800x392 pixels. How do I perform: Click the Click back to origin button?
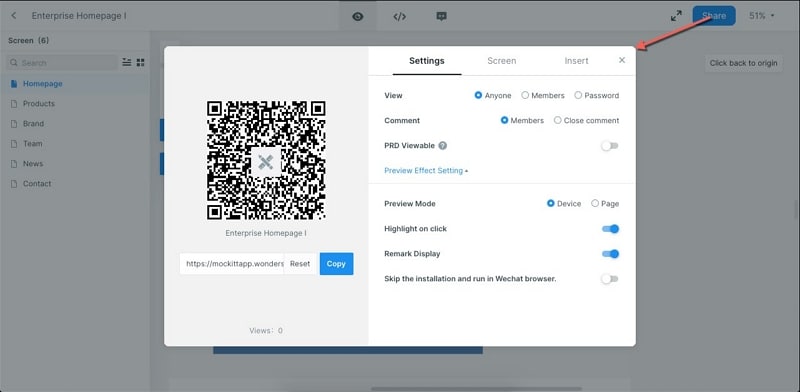(x=743, y=63)
